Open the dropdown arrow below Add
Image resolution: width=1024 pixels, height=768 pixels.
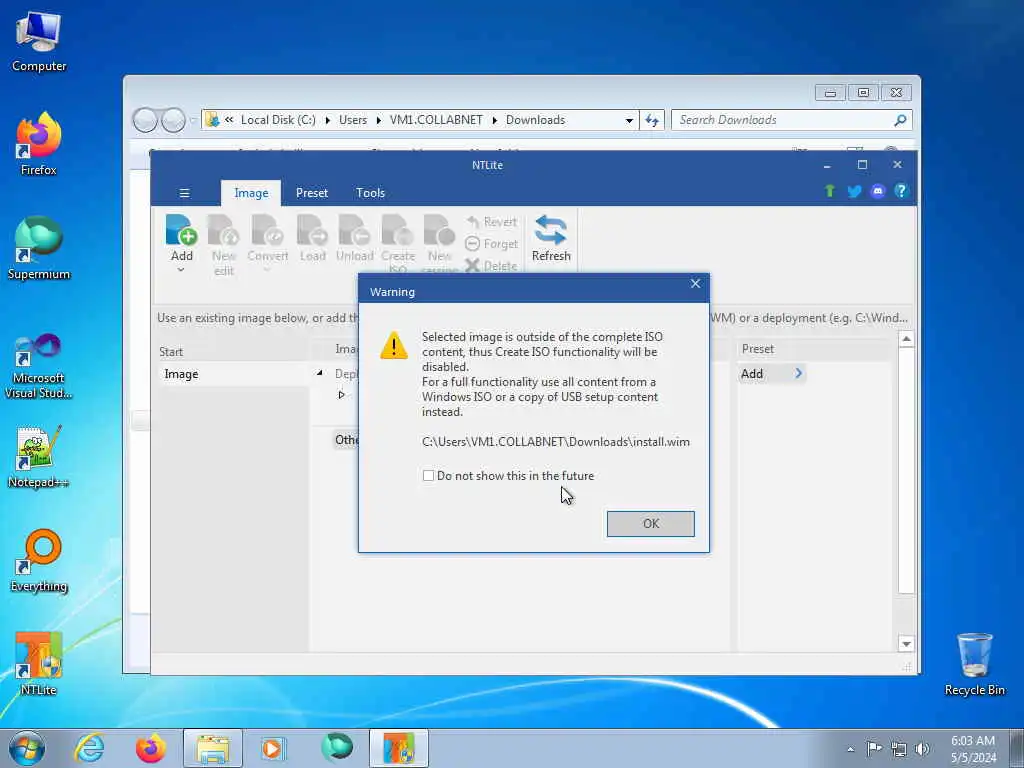point(181,270)
